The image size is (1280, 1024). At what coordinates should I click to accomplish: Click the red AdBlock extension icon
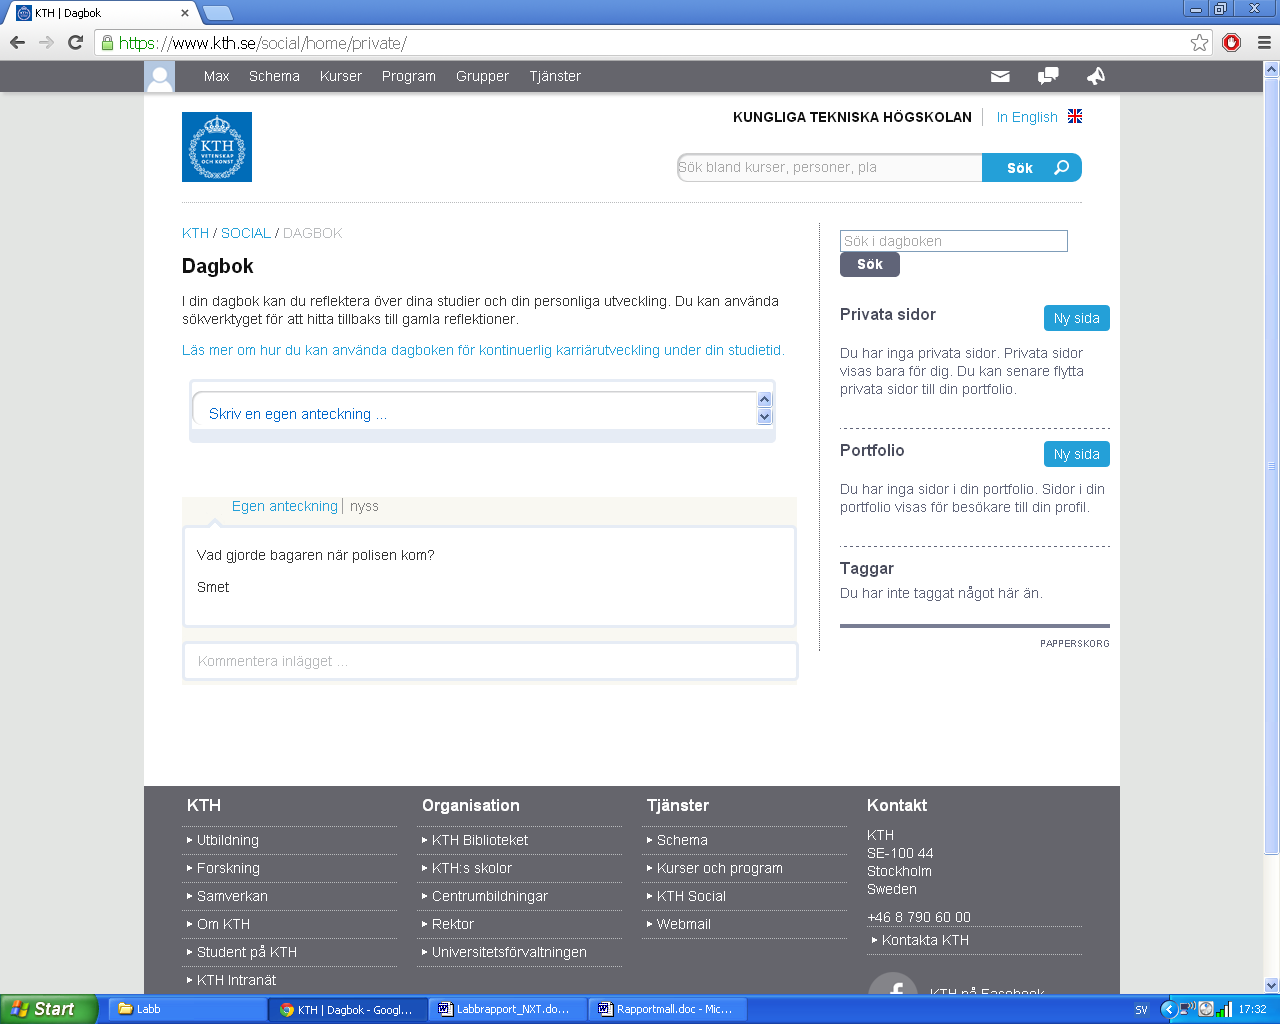(x=1232, y=42)
